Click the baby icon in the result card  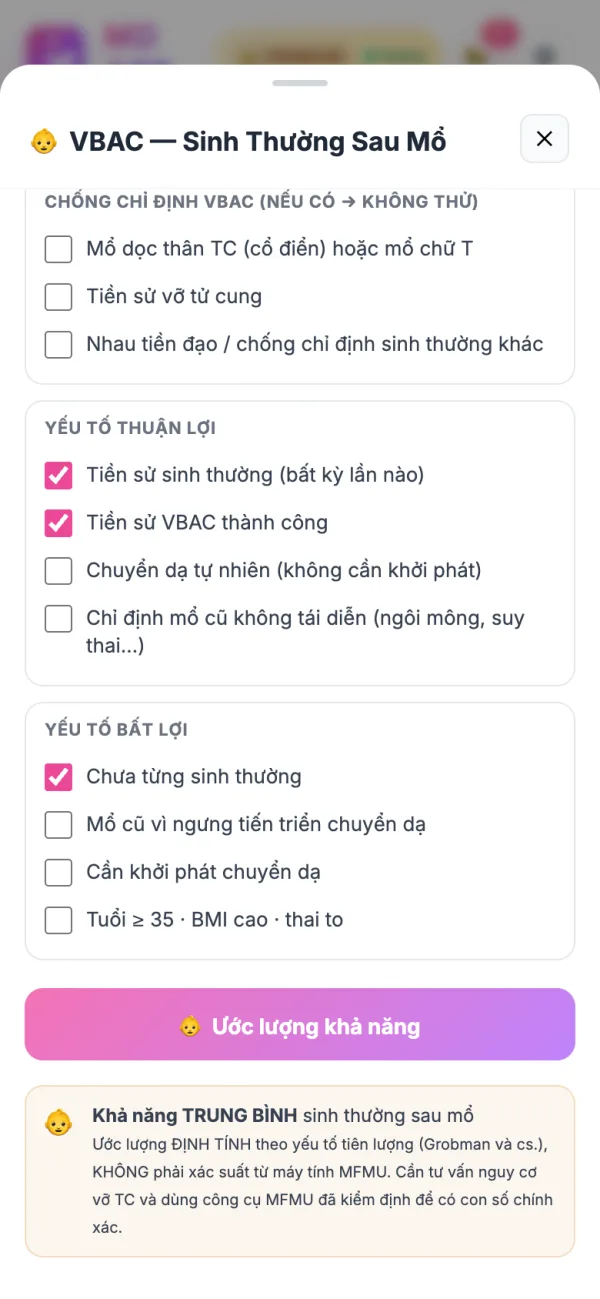tap(59, 1123)
